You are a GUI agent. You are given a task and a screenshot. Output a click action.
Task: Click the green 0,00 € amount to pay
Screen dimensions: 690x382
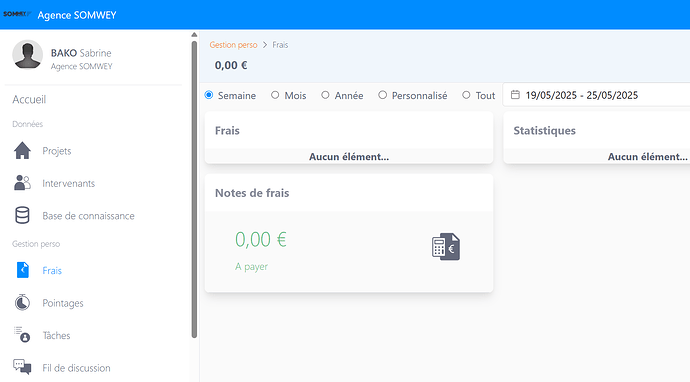[261, 239]
